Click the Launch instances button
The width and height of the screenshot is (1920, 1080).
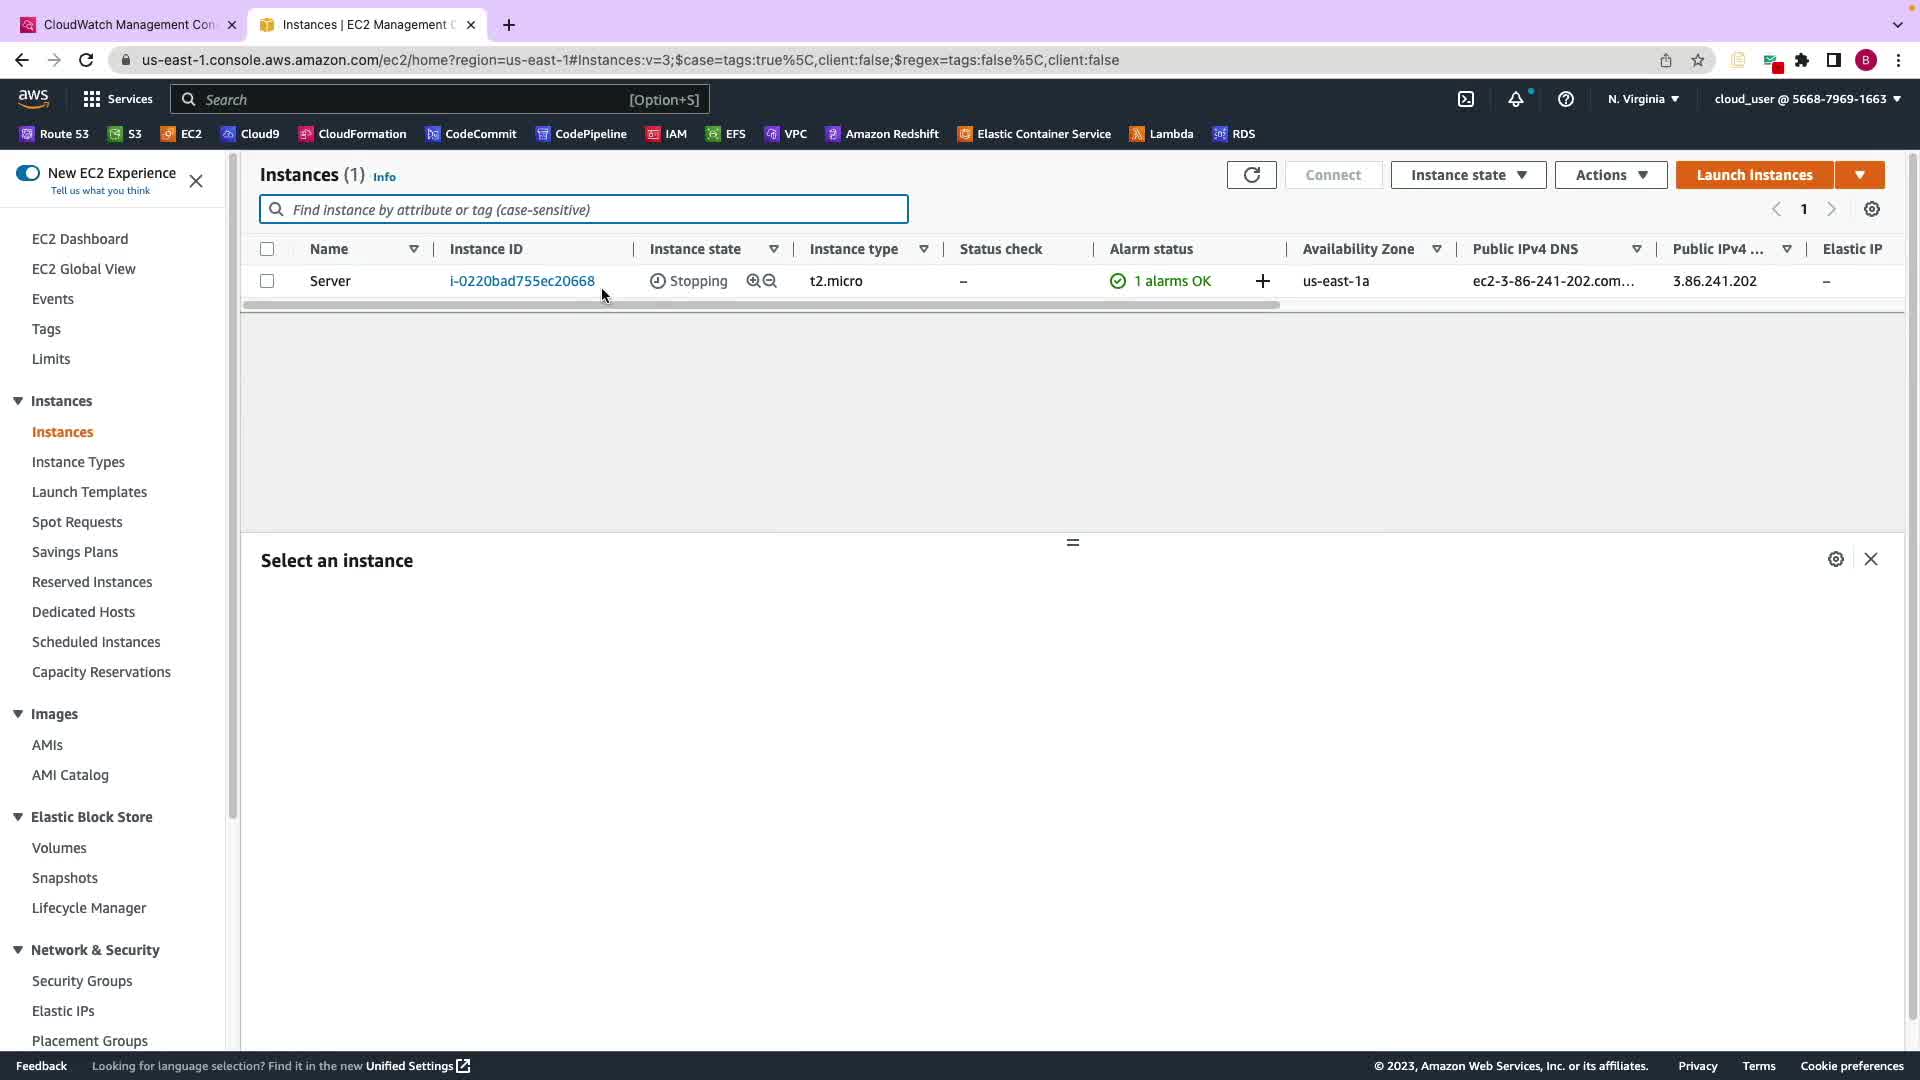(x=1754, y=175)
